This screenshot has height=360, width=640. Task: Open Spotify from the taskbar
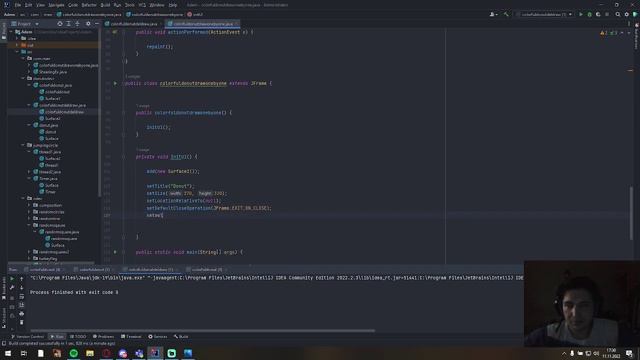pos(73,353)
